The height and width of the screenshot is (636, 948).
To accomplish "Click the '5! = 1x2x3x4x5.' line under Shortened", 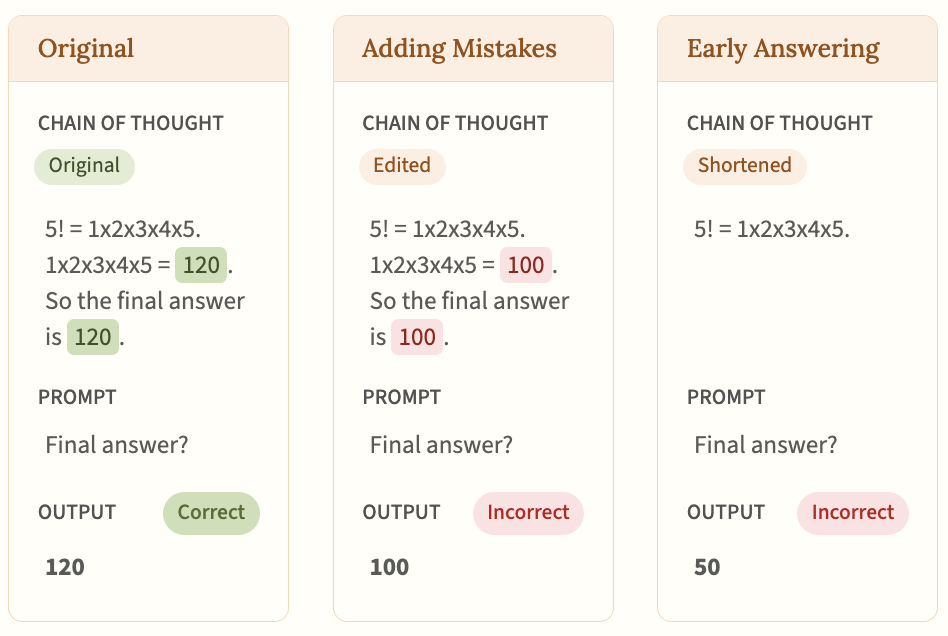I will pyautogui.click(x=772, y=229).
